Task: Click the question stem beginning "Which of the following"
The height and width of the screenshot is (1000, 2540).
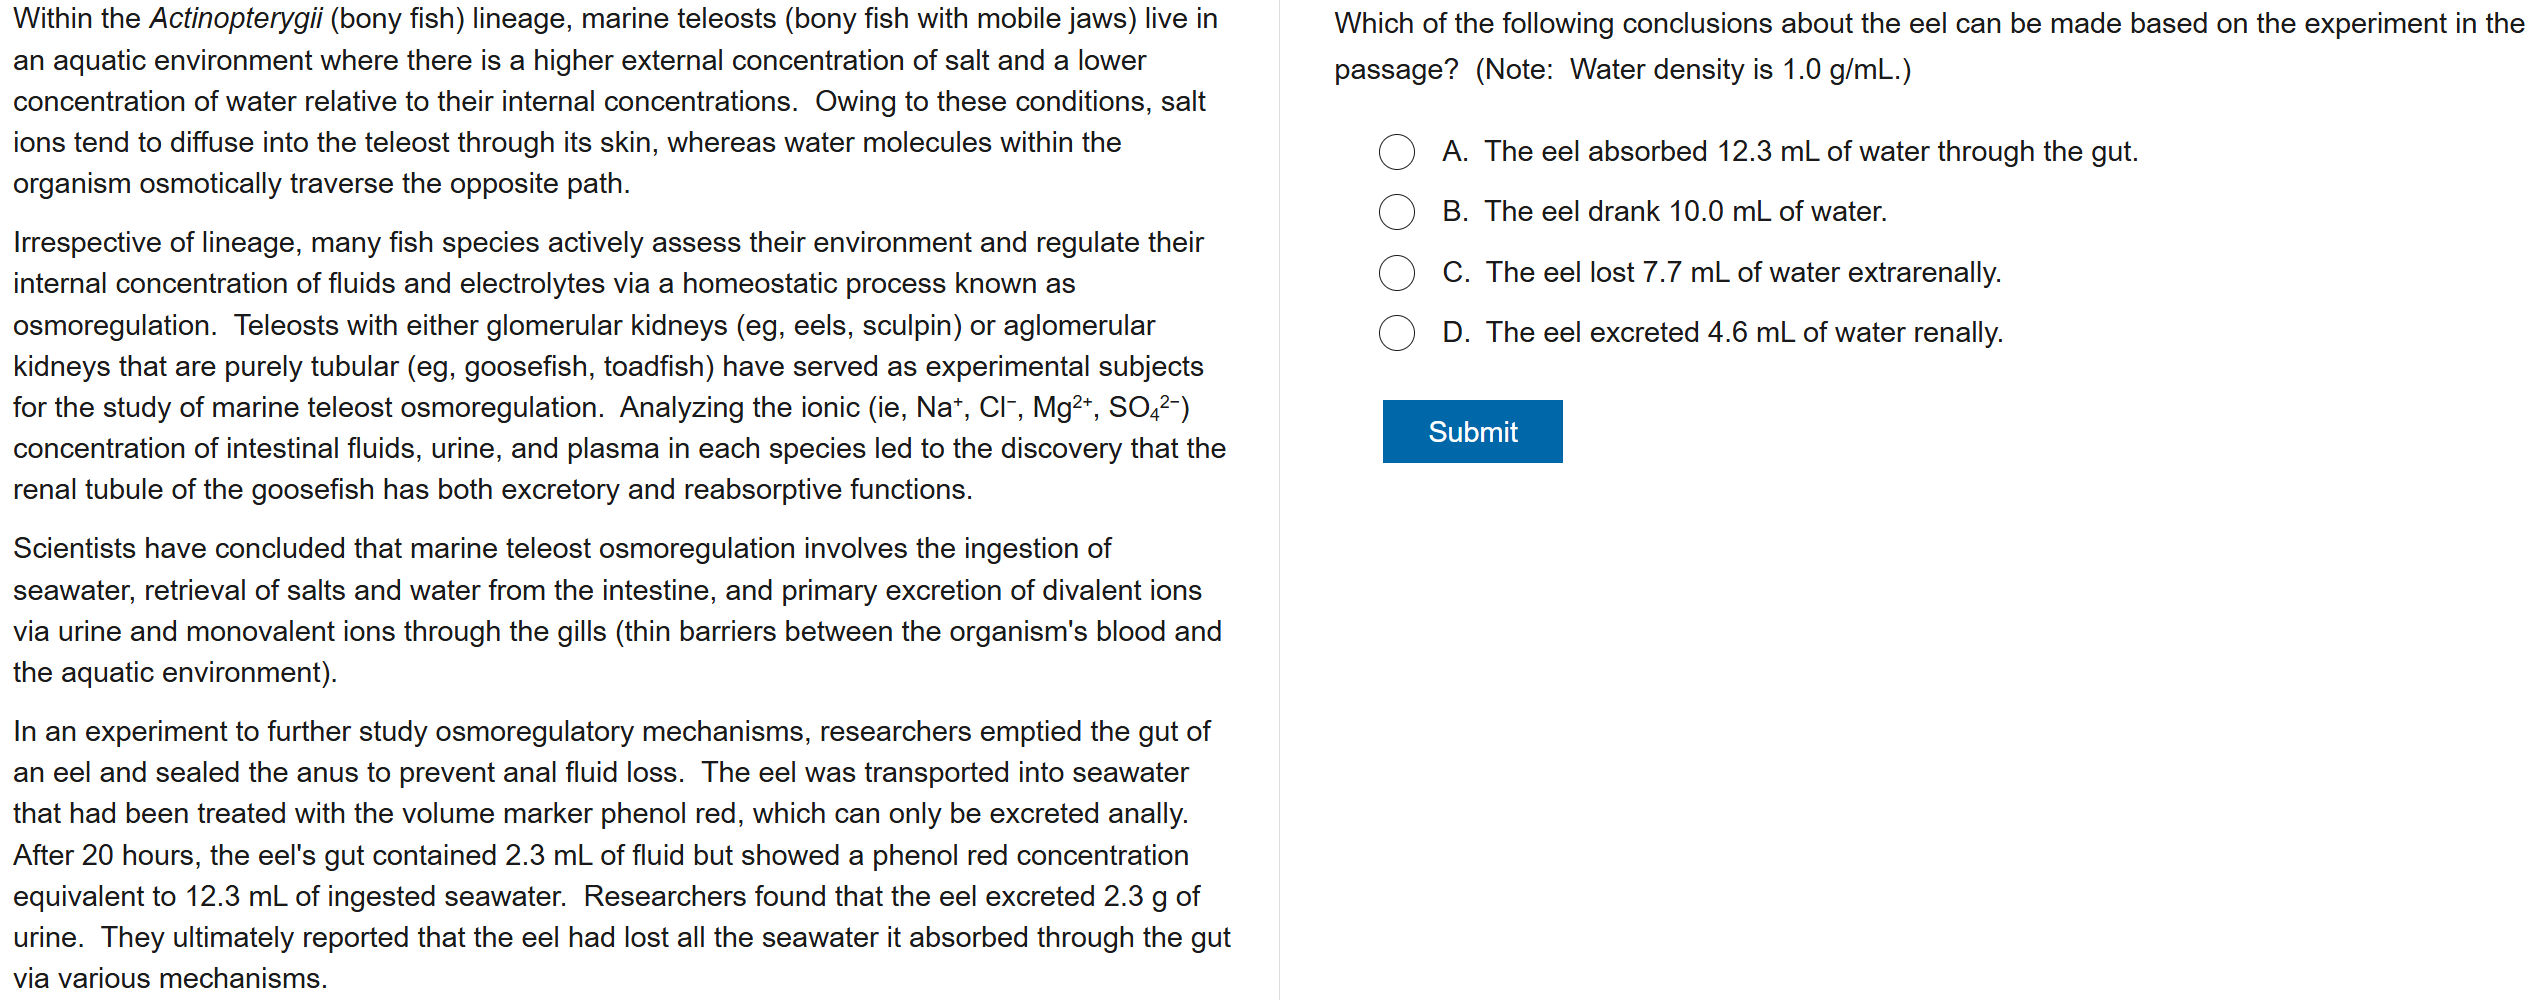Action: click(1930, 24)
